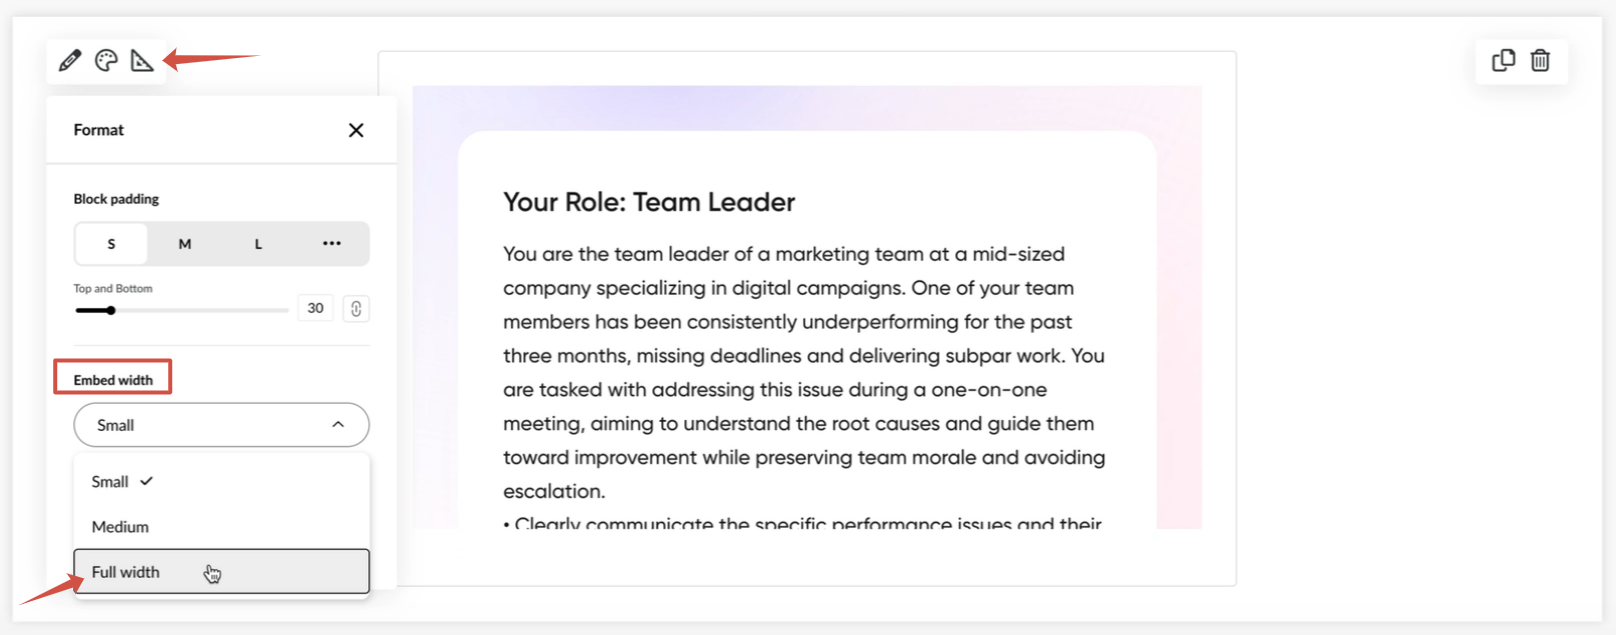1616x635 pixels.
Task: Toggle the padding link icon
Action: [356, 309]
